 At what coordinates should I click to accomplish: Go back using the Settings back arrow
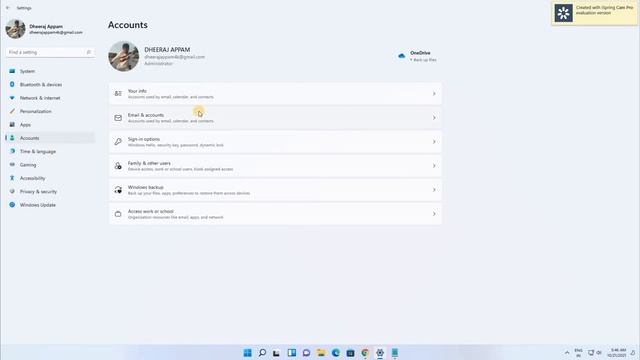(8, 8)
